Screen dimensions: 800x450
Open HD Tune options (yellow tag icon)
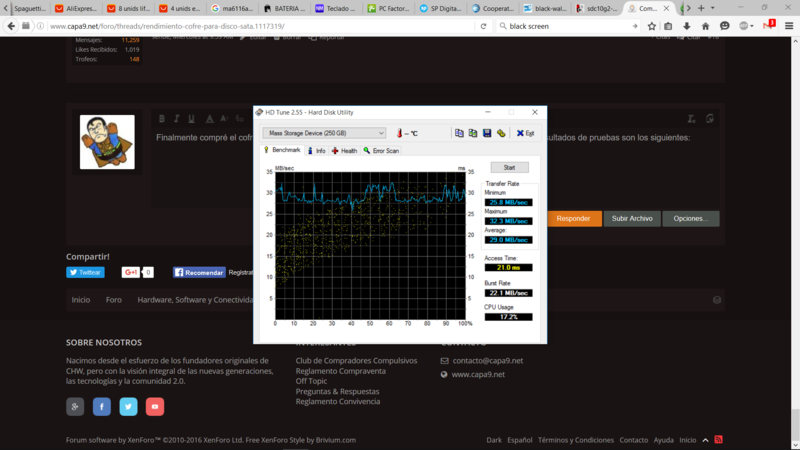(501, 133)
